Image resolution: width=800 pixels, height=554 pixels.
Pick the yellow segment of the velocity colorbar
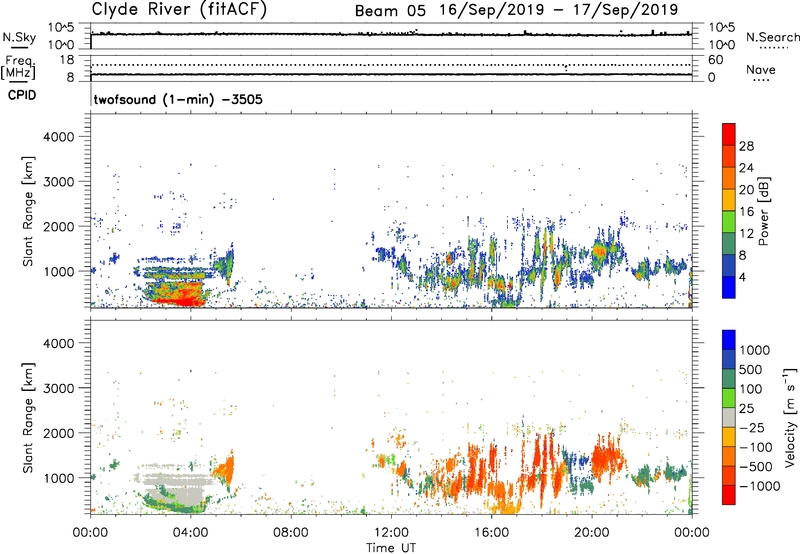[729, 437]
